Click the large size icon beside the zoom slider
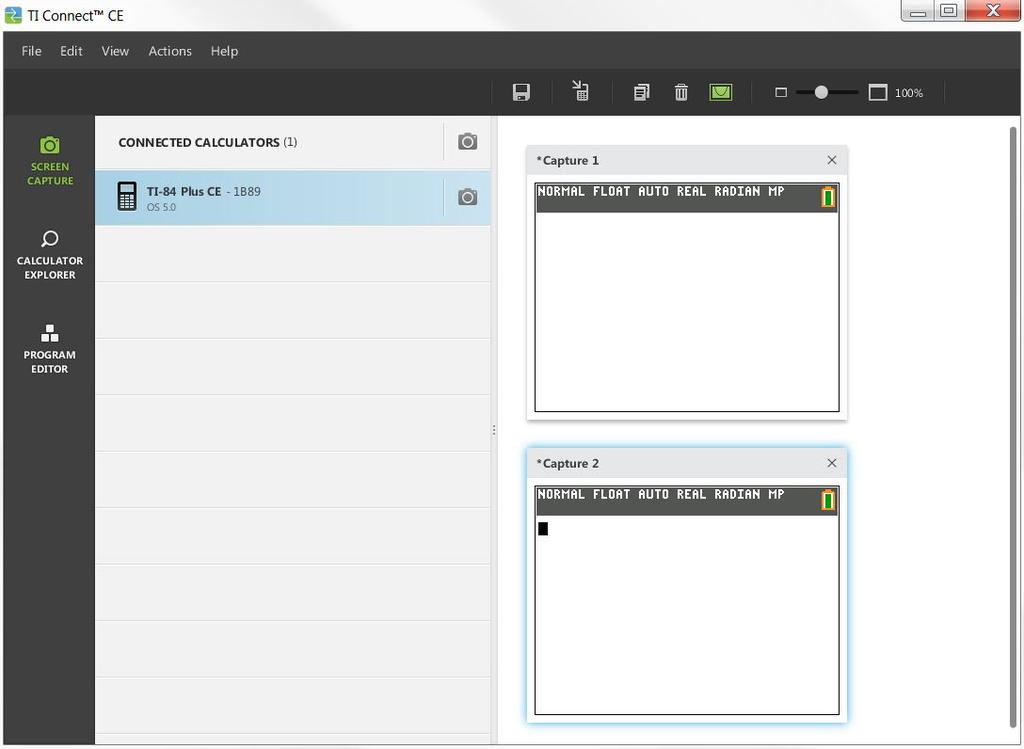 [878, 93]
